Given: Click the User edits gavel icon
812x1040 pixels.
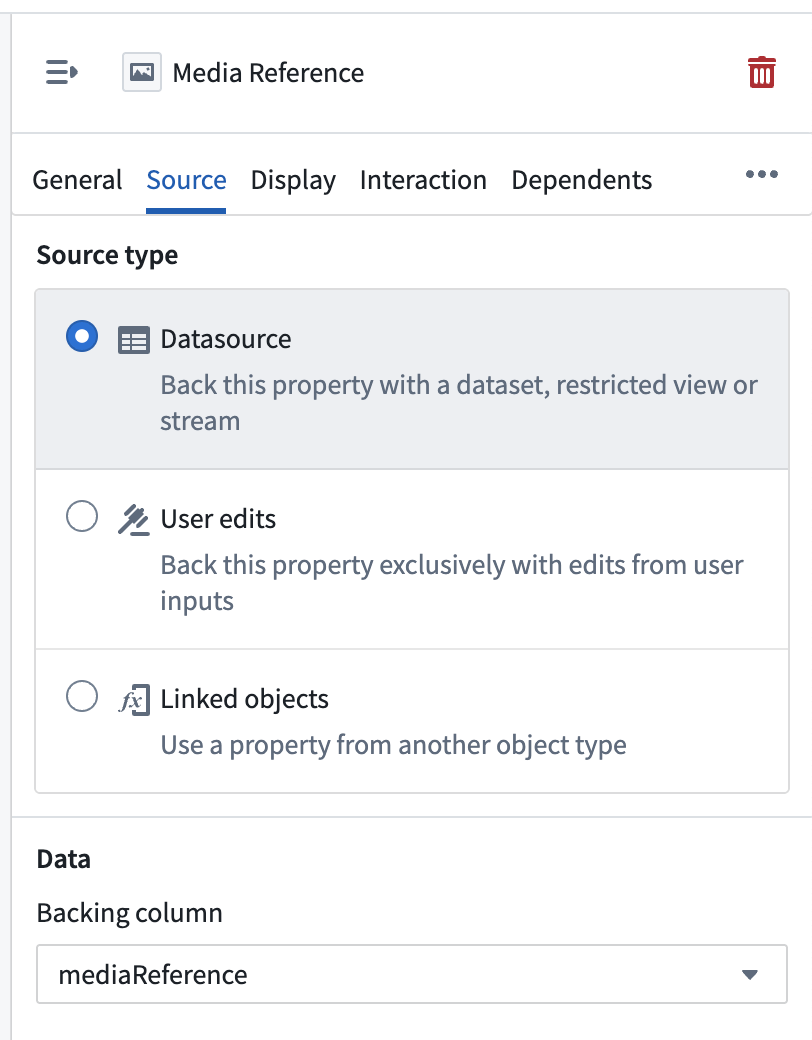Looking at the screenshot, I should click(x=133, y=520).
